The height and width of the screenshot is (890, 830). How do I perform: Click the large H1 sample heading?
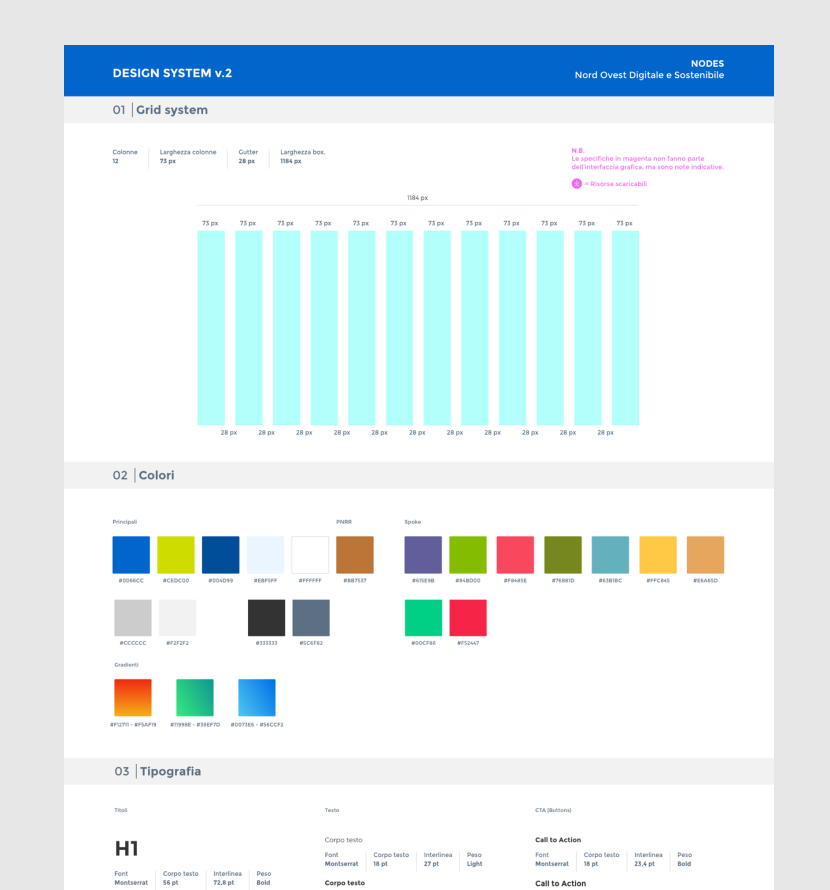coord(127,849)
